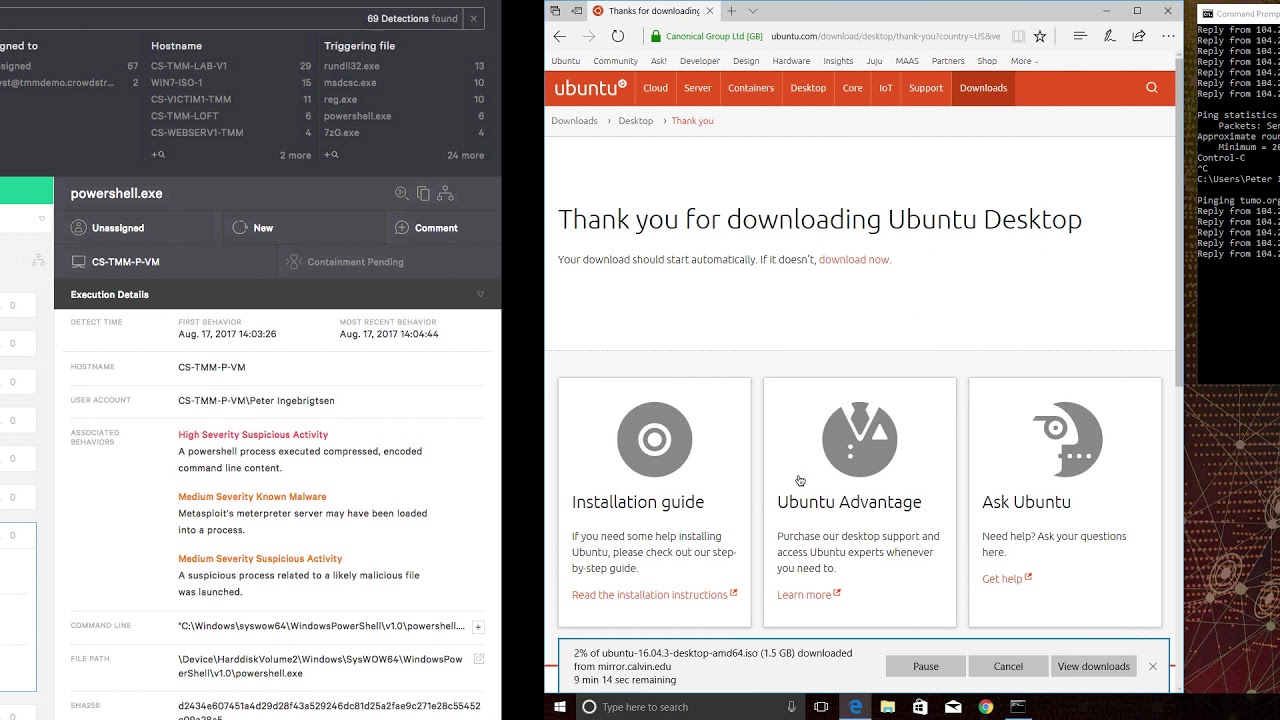Open Edge more options ellipsis
1280x720 pixels.
pos(1168,36)
